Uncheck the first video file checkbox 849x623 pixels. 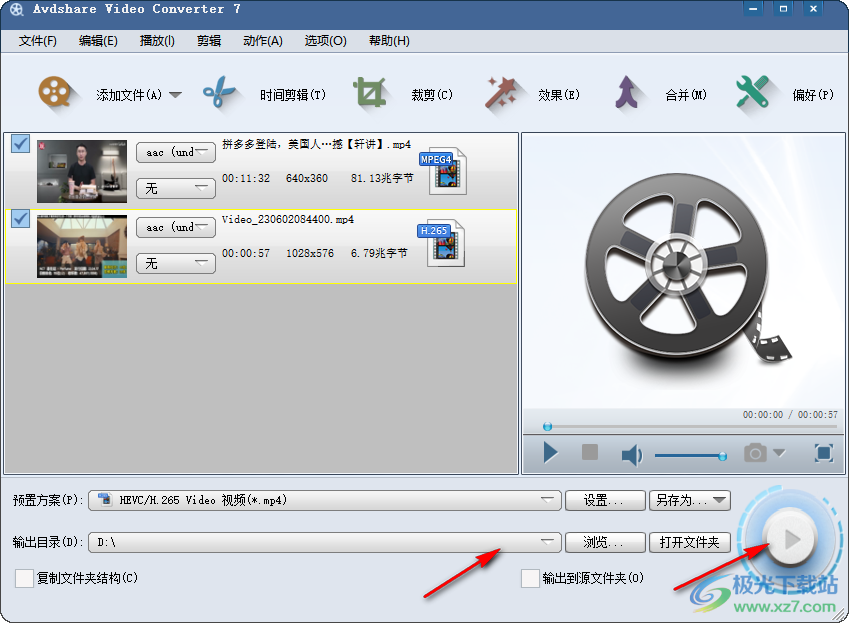pos(21,143)
